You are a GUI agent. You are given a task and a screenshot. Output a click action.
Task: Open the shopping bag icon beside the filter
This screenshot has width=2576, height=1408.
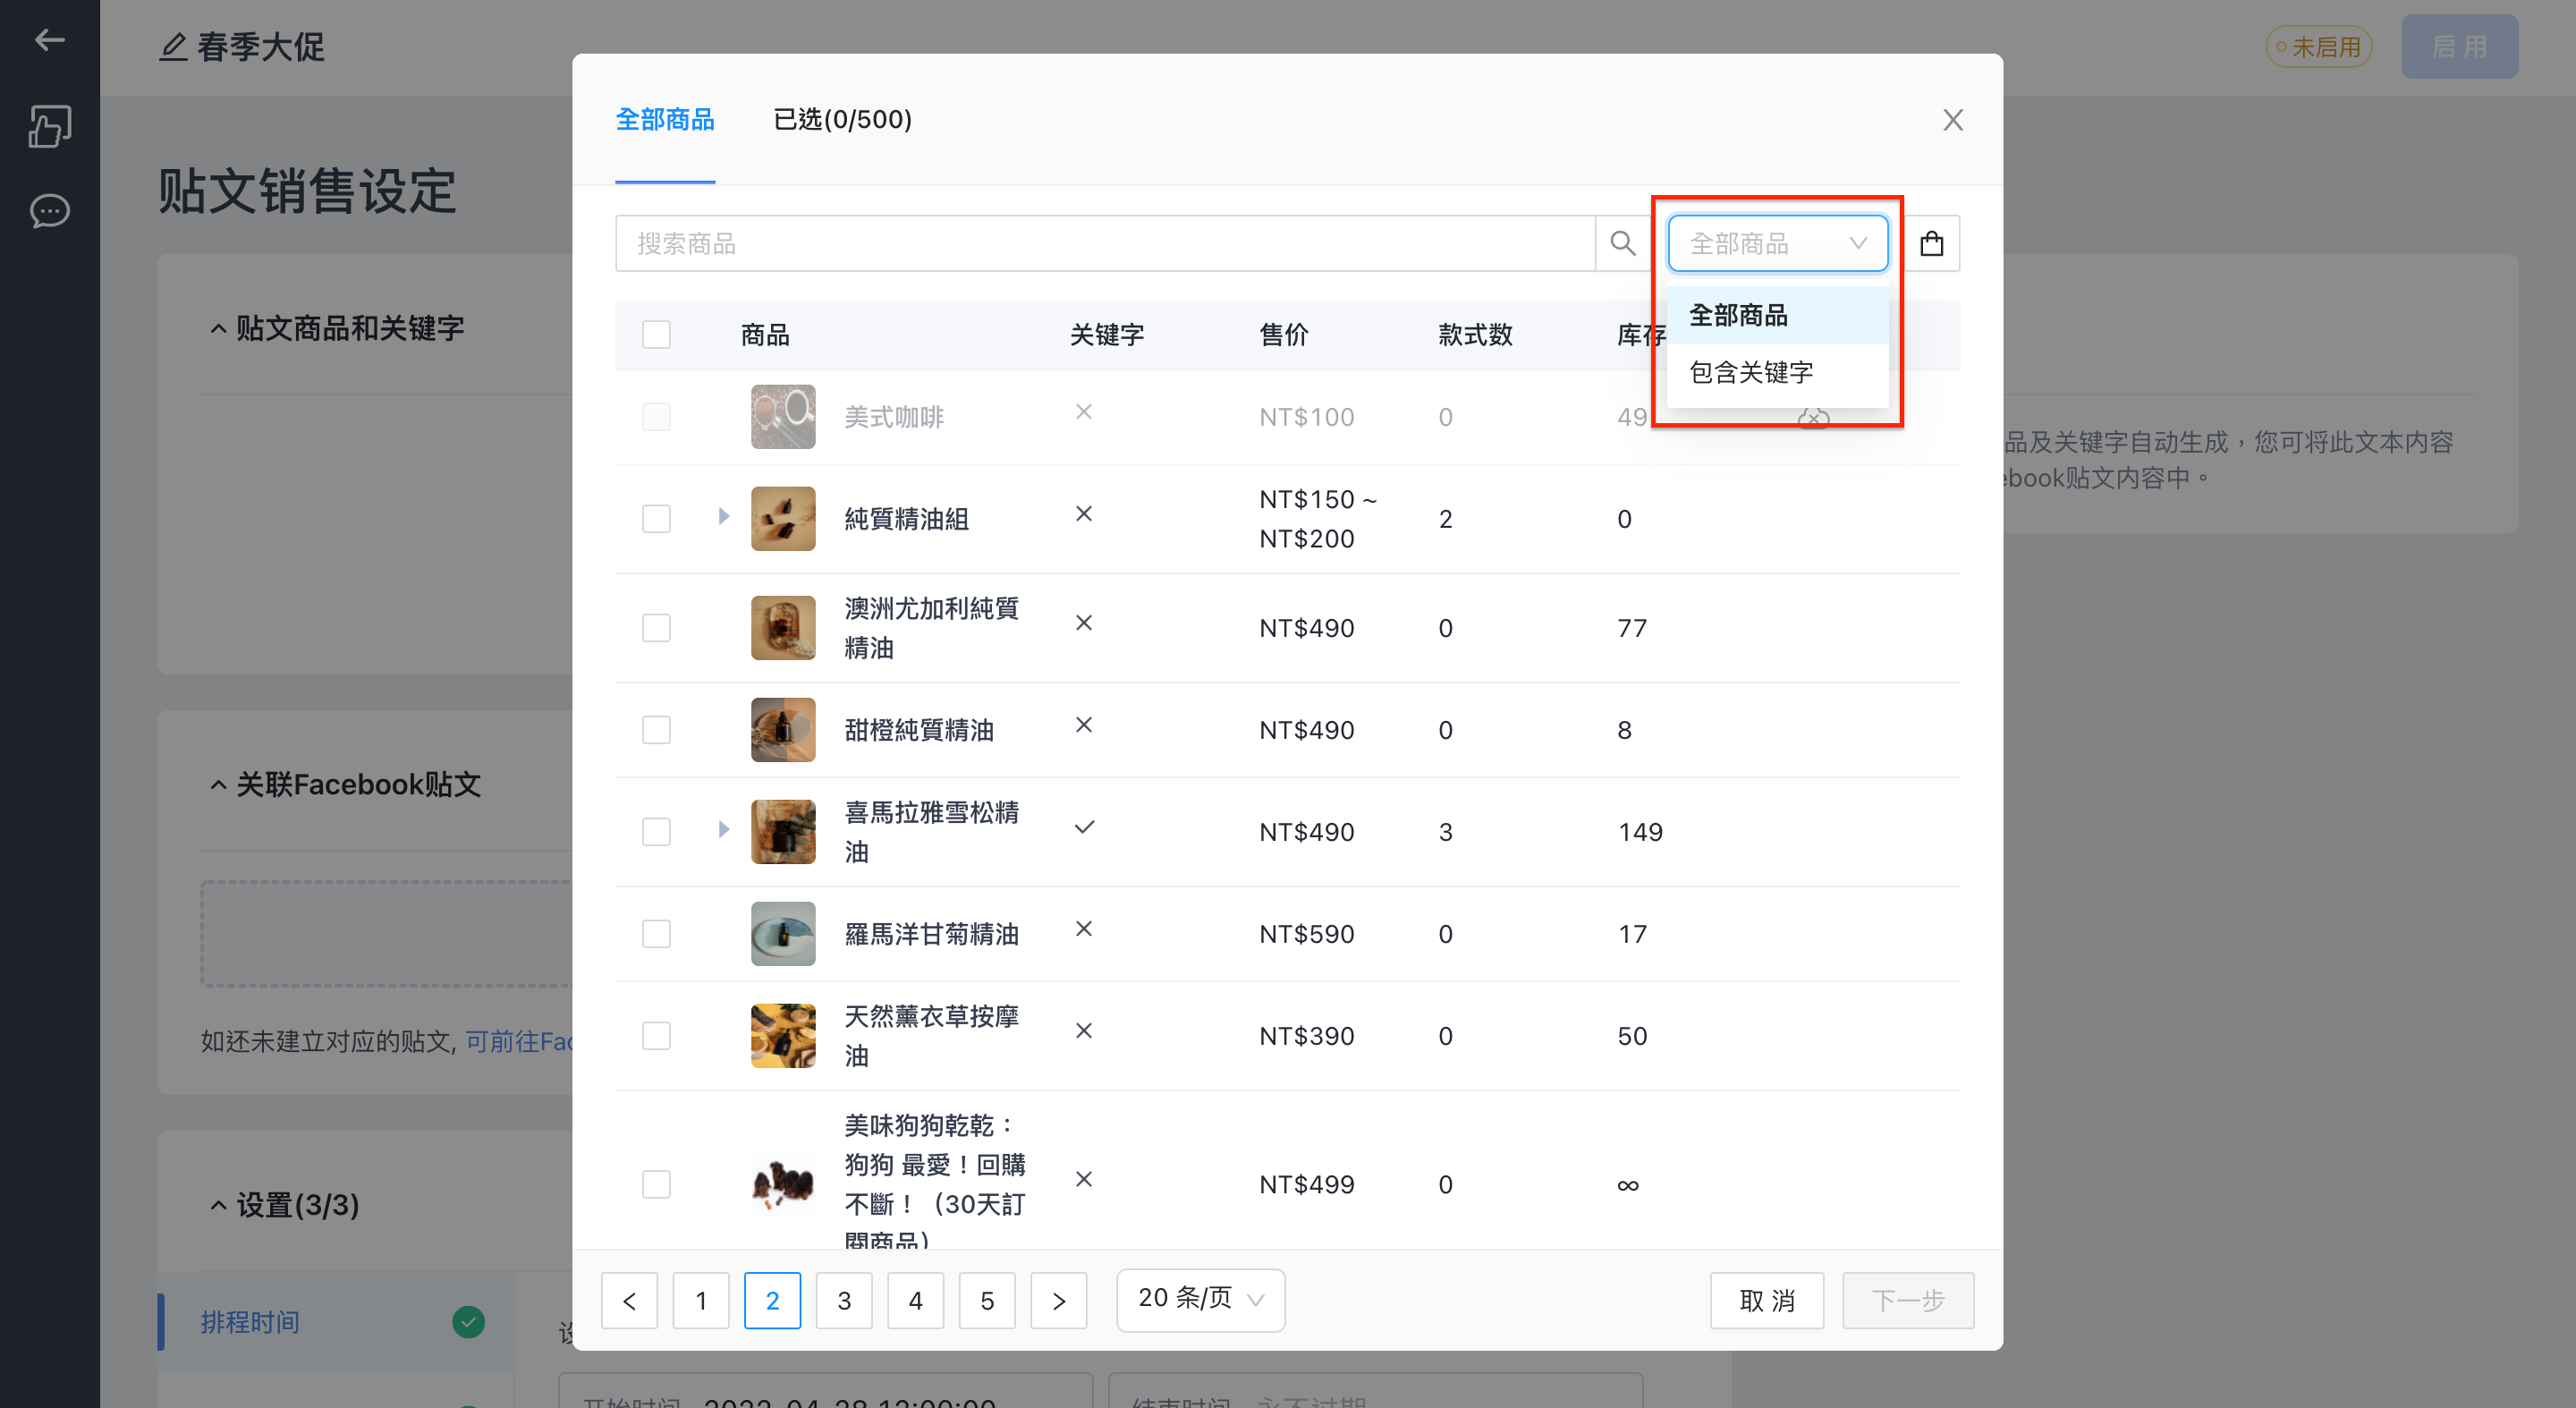(1931, 243)
